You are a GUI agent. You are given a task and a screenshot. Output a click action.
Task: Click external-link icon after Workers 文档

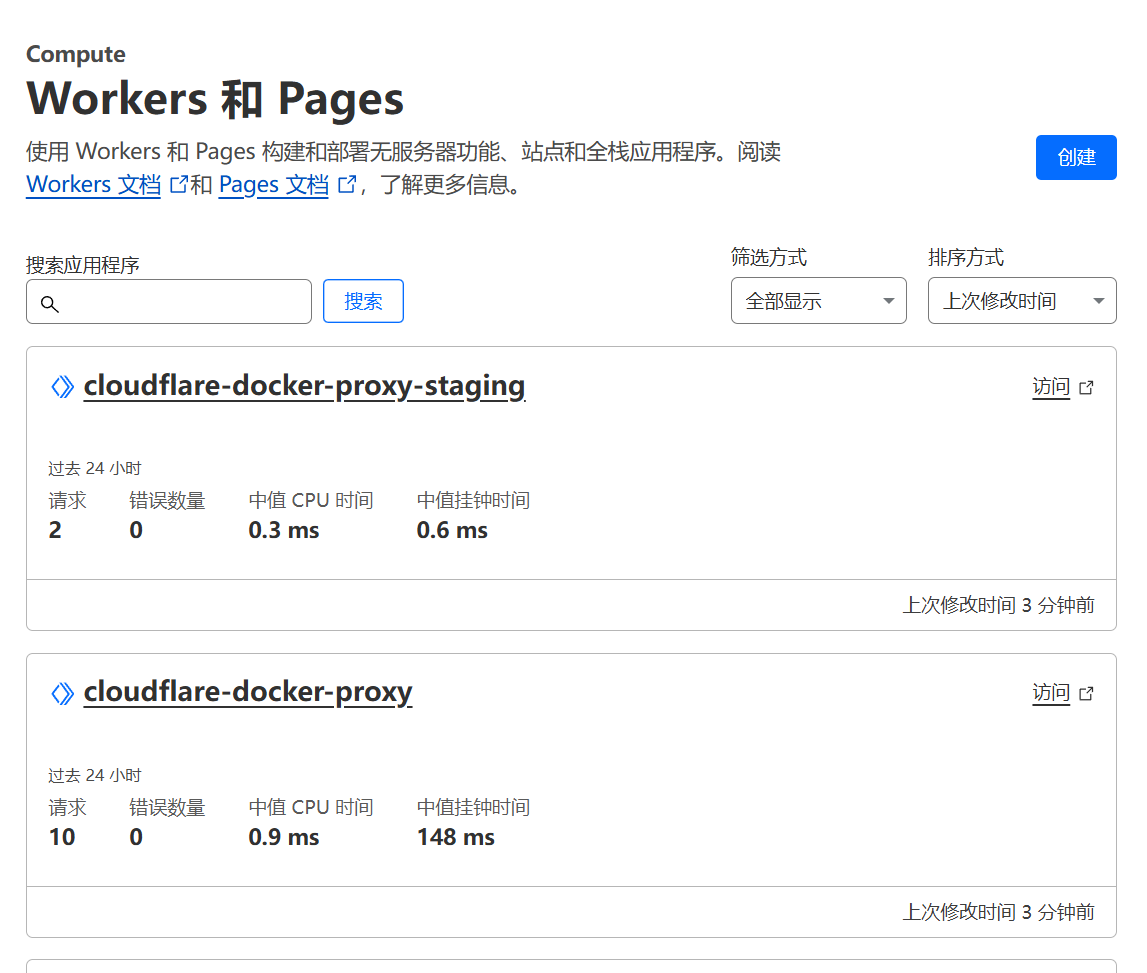(179, 185)
